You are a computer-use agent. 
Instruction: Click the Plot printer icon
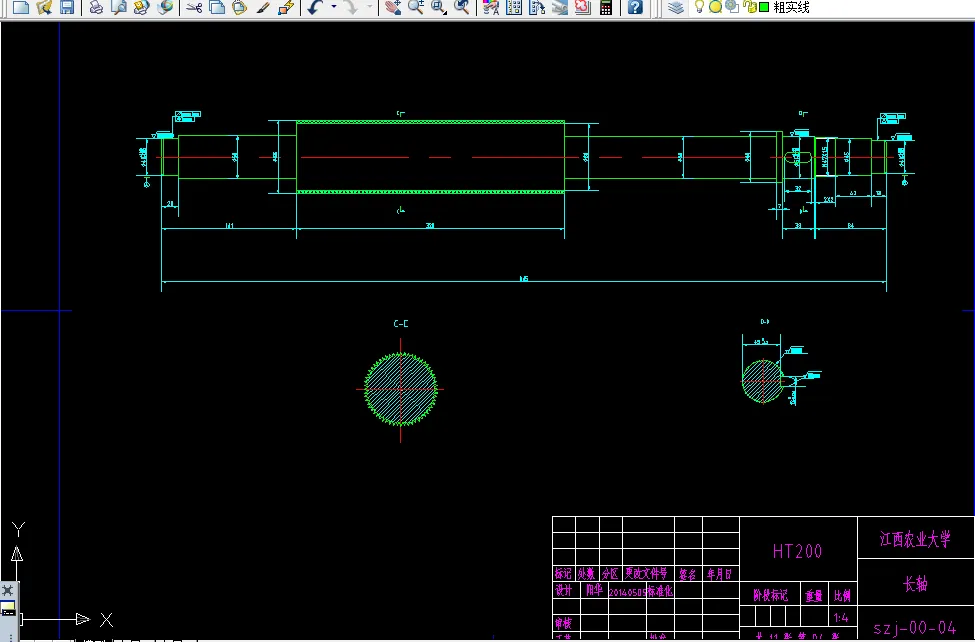(96, 7)
